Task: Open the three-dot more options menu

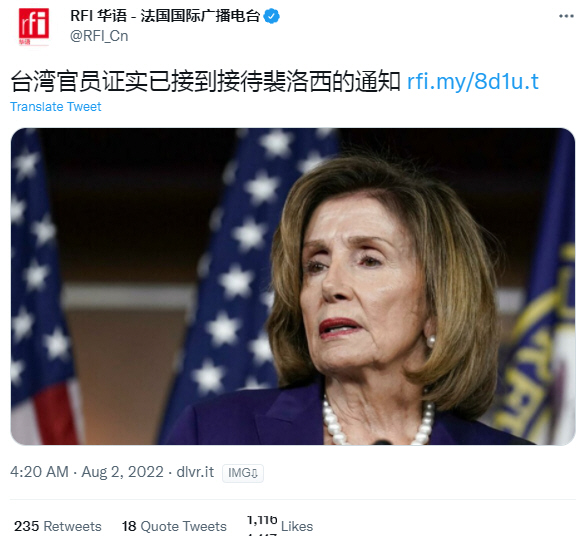Action: 566,16
